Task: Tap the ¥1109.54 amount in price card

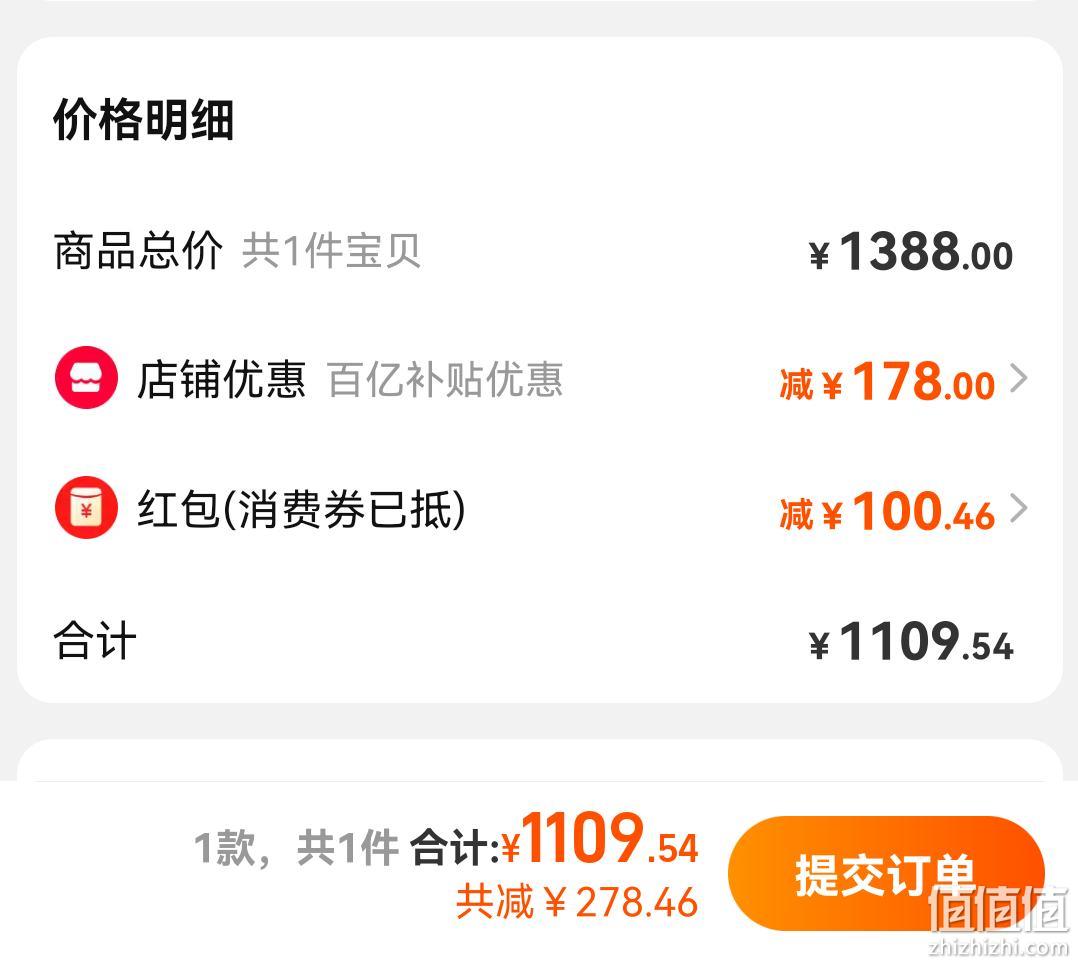Action: pos(911,642)
